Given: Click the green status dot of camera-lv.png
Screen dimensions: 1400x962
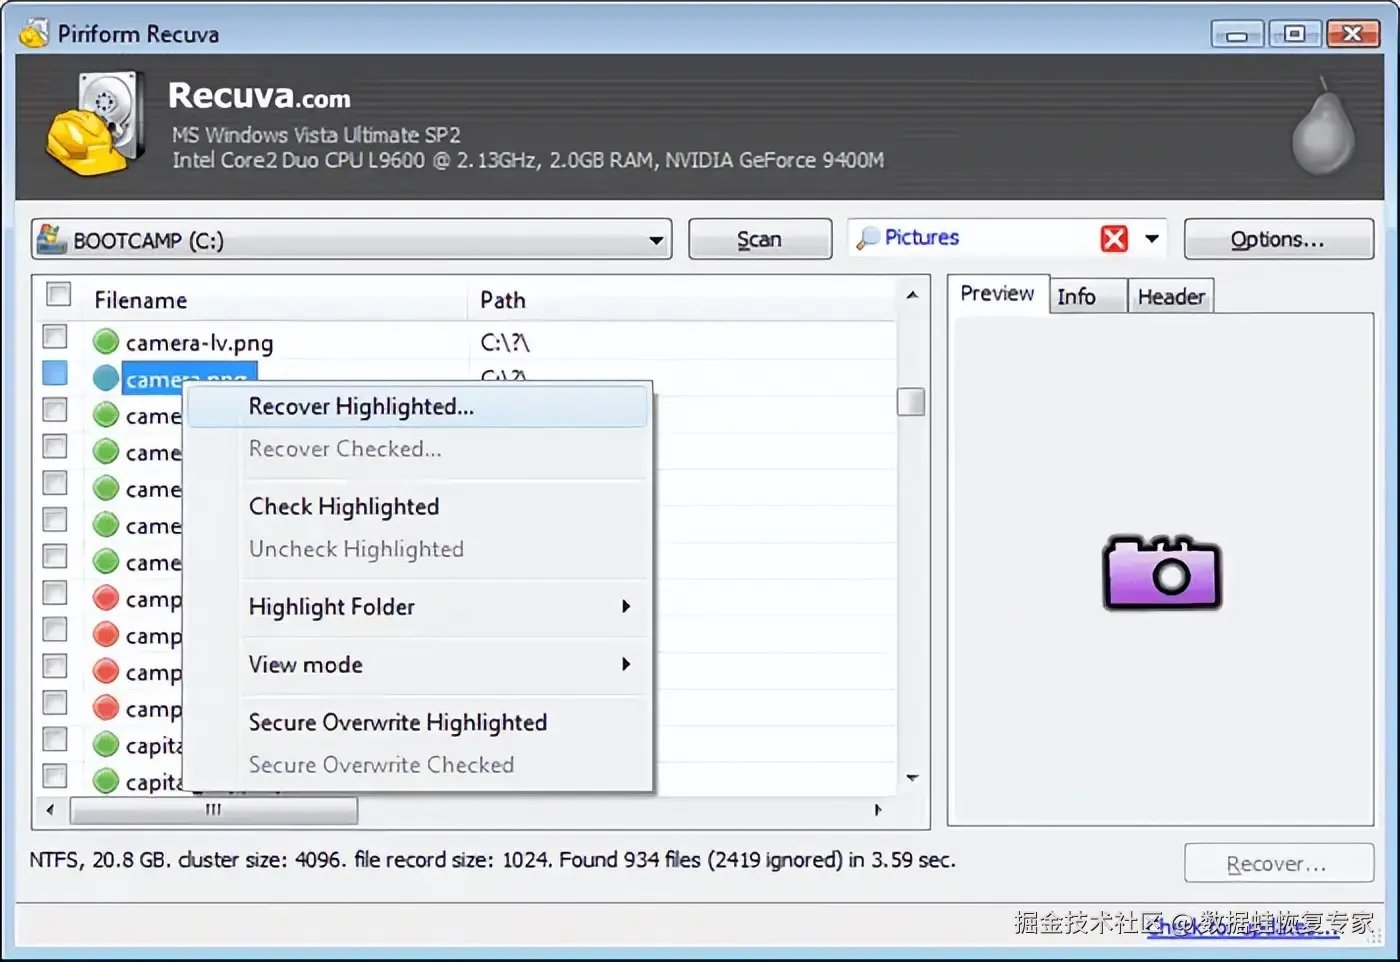Looking at the screenshot, I should coord(106,342).
